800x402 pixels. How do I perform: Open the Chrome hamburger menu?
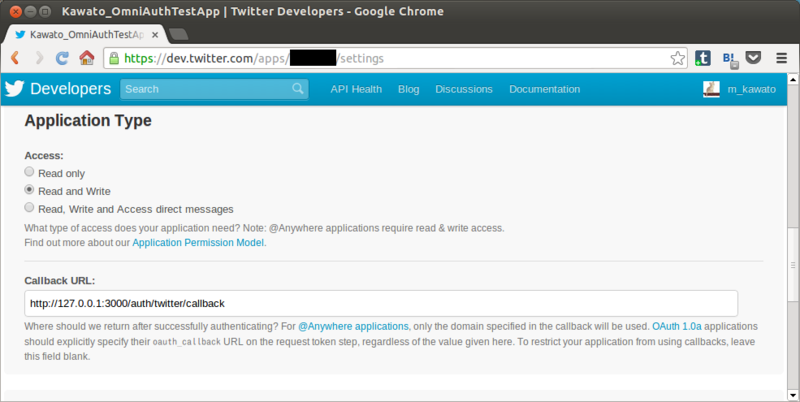(x=781, y=58)
